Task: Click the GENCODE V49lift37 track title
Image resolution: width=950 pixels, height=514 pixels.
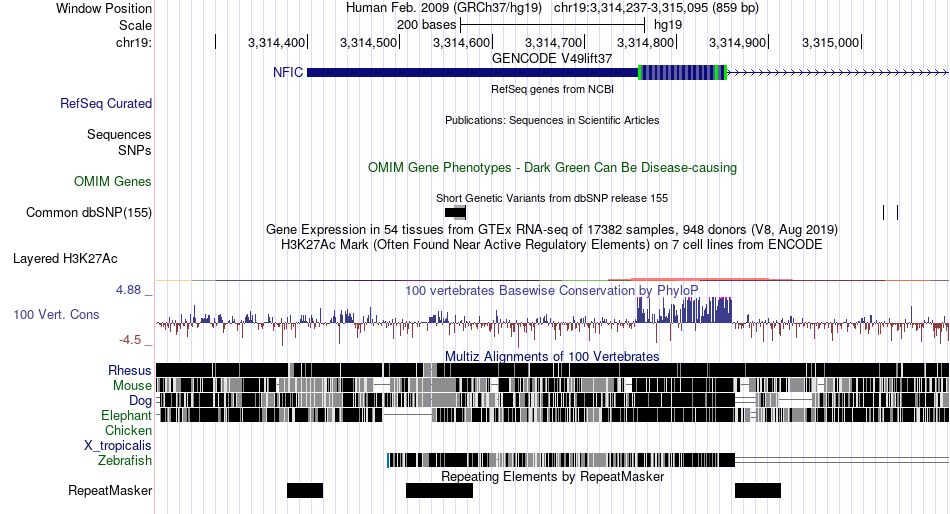Action: click(551, 59)
